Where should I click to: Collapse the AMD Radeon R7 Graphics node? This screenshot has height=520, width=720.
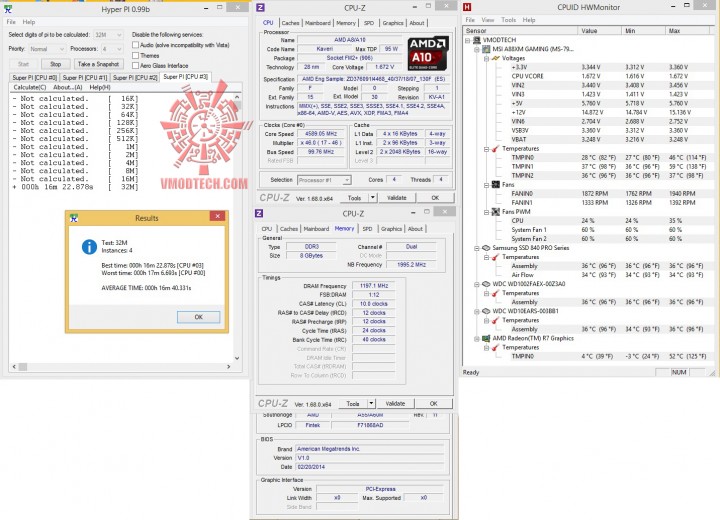(x=477, y=339)
